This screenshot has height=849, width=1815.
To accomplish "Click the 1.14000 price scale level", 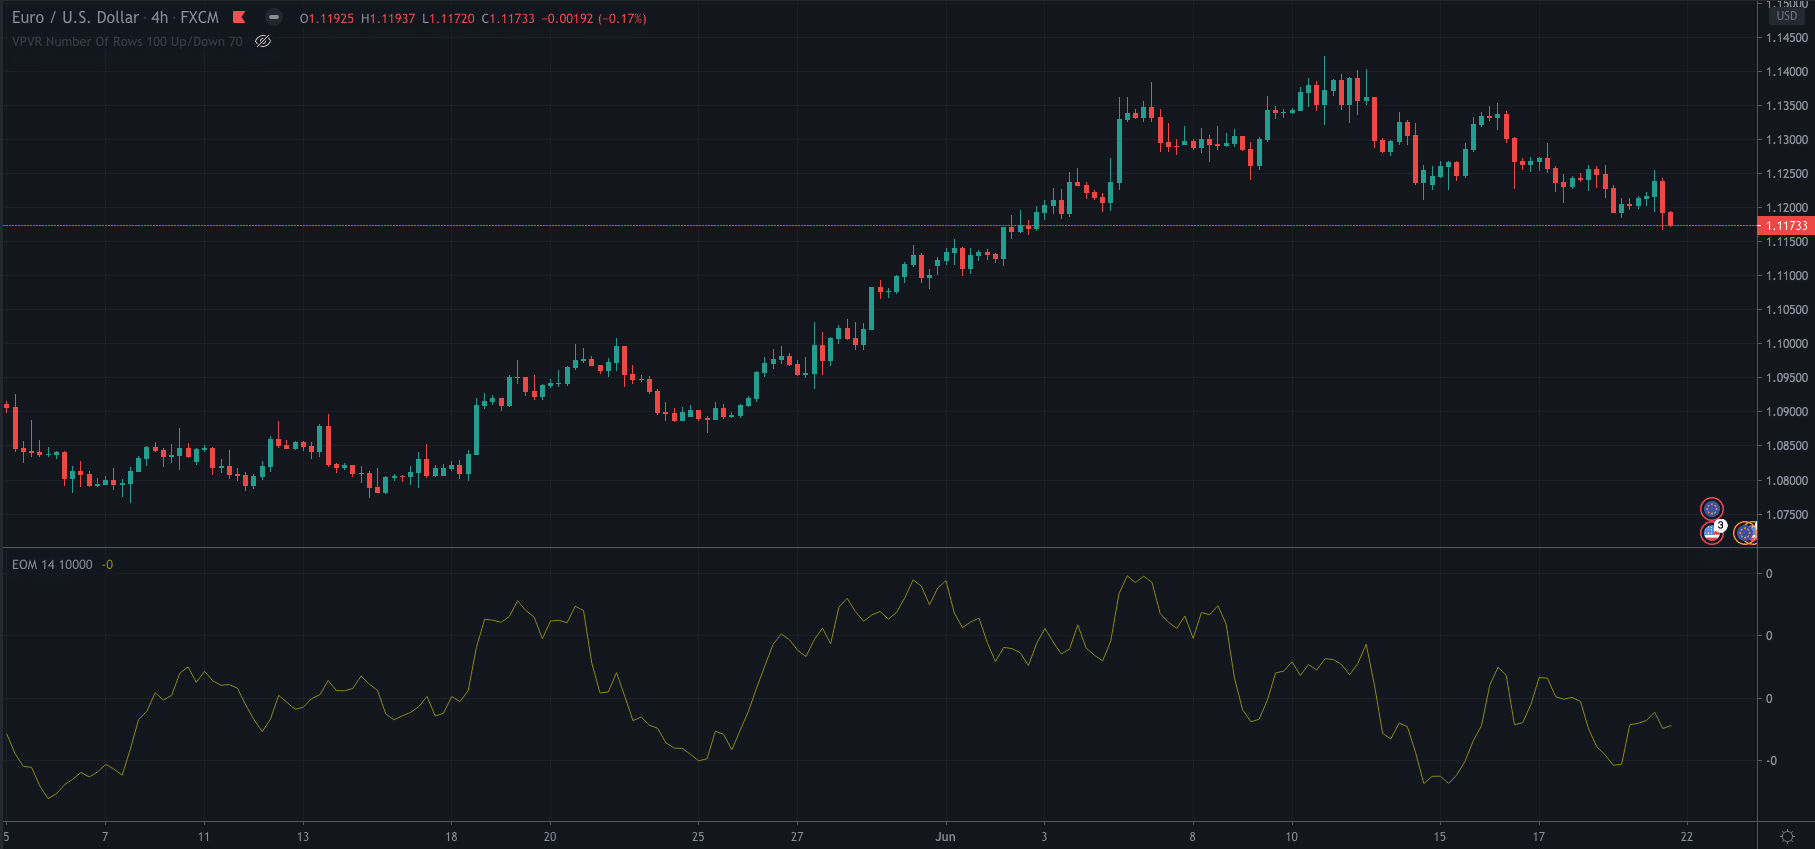I will 1786,72.
